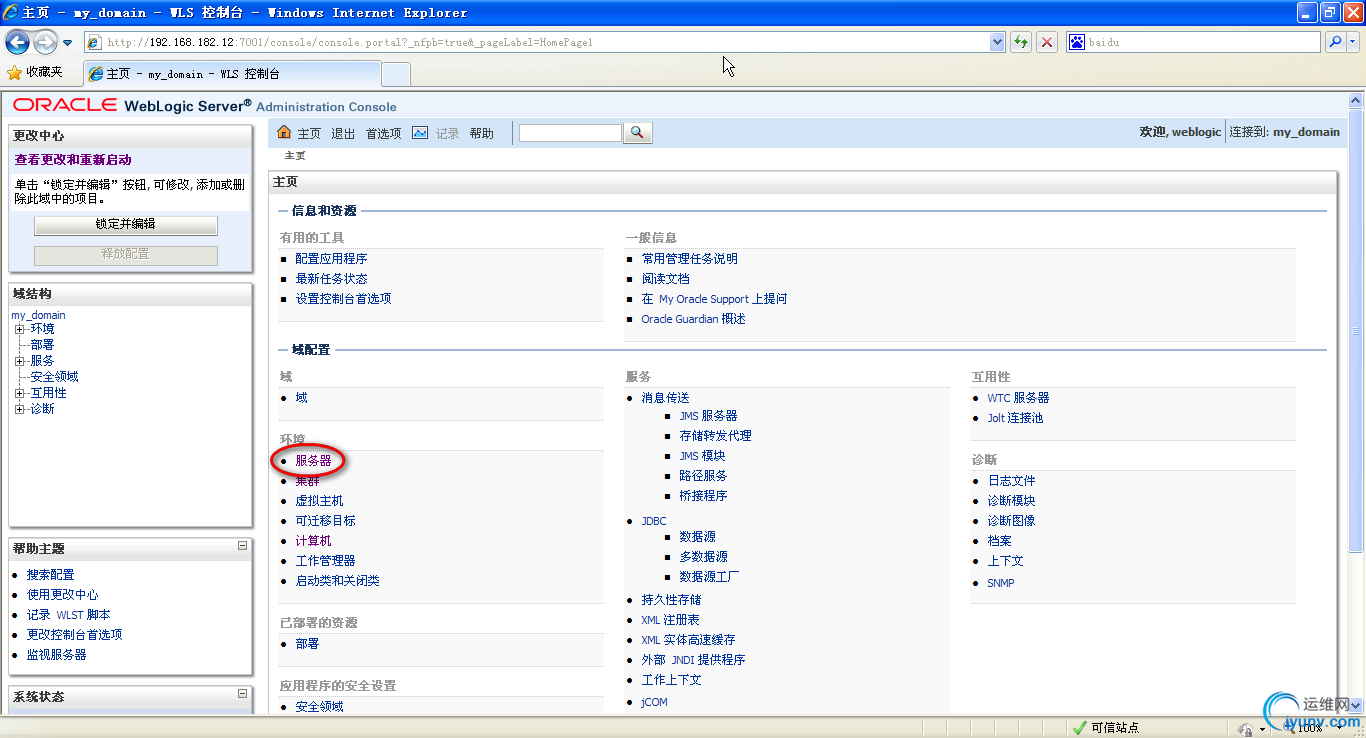Click the console search text field
The image size is (1366, 738).
tap(570, 133)
